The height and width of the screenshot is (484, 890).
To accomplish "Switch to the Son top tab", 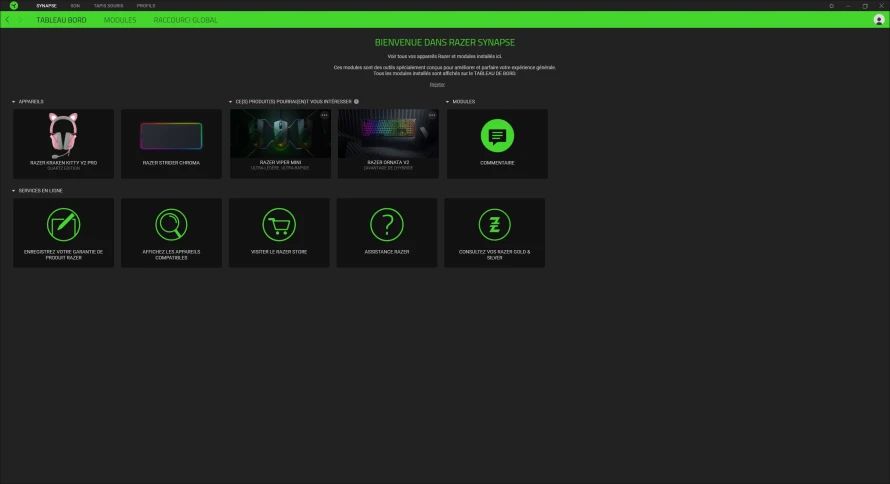I will tap(75, 6).
